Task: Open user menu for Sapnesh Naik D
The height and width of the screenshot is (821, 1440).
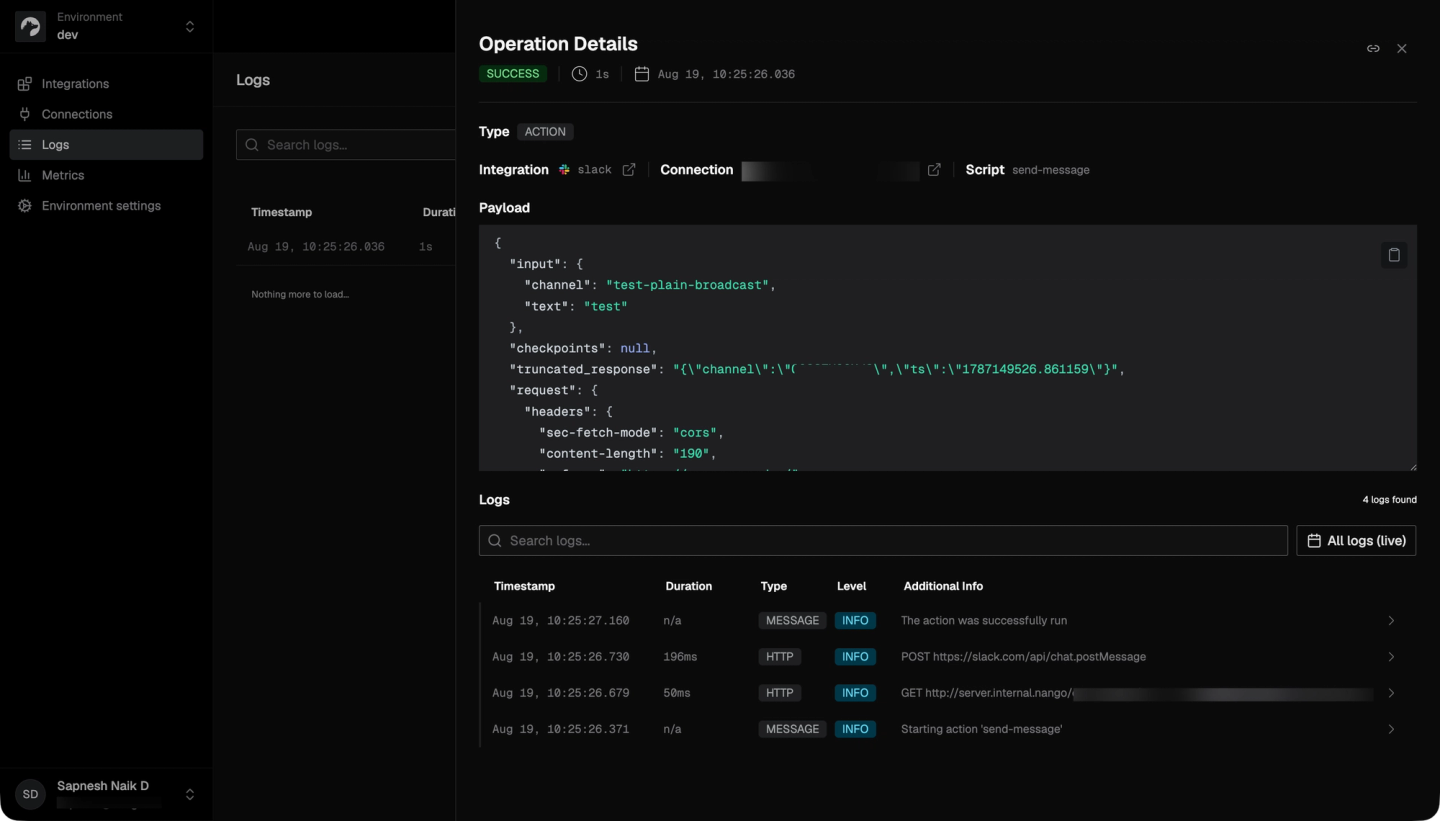Action: point(106,794)
